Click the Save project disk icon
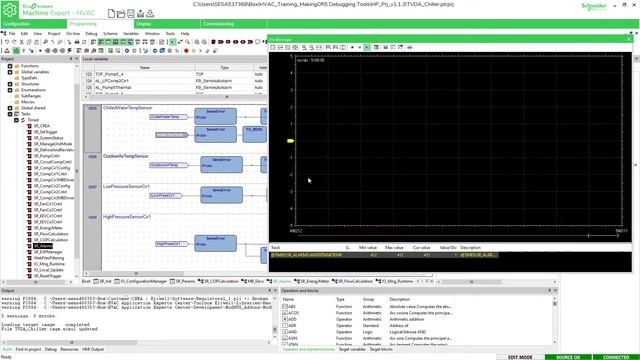The image size is (640, 360). 131,13
